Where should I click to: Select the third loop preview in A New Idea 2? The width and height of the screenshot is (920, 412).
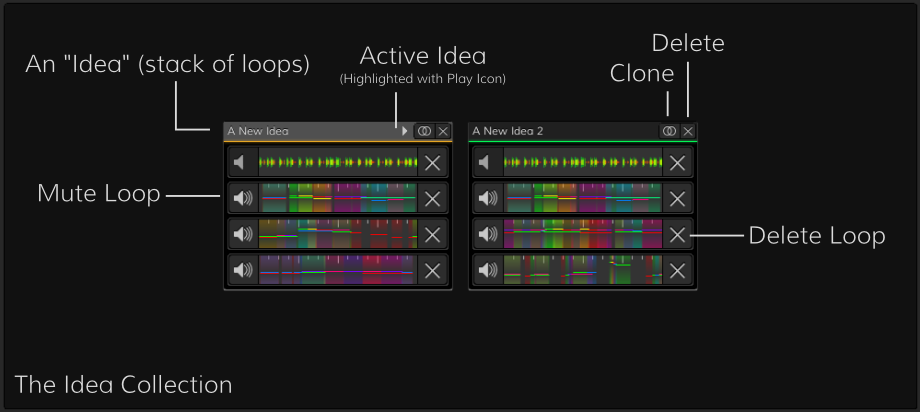click(x=583, y=234)
